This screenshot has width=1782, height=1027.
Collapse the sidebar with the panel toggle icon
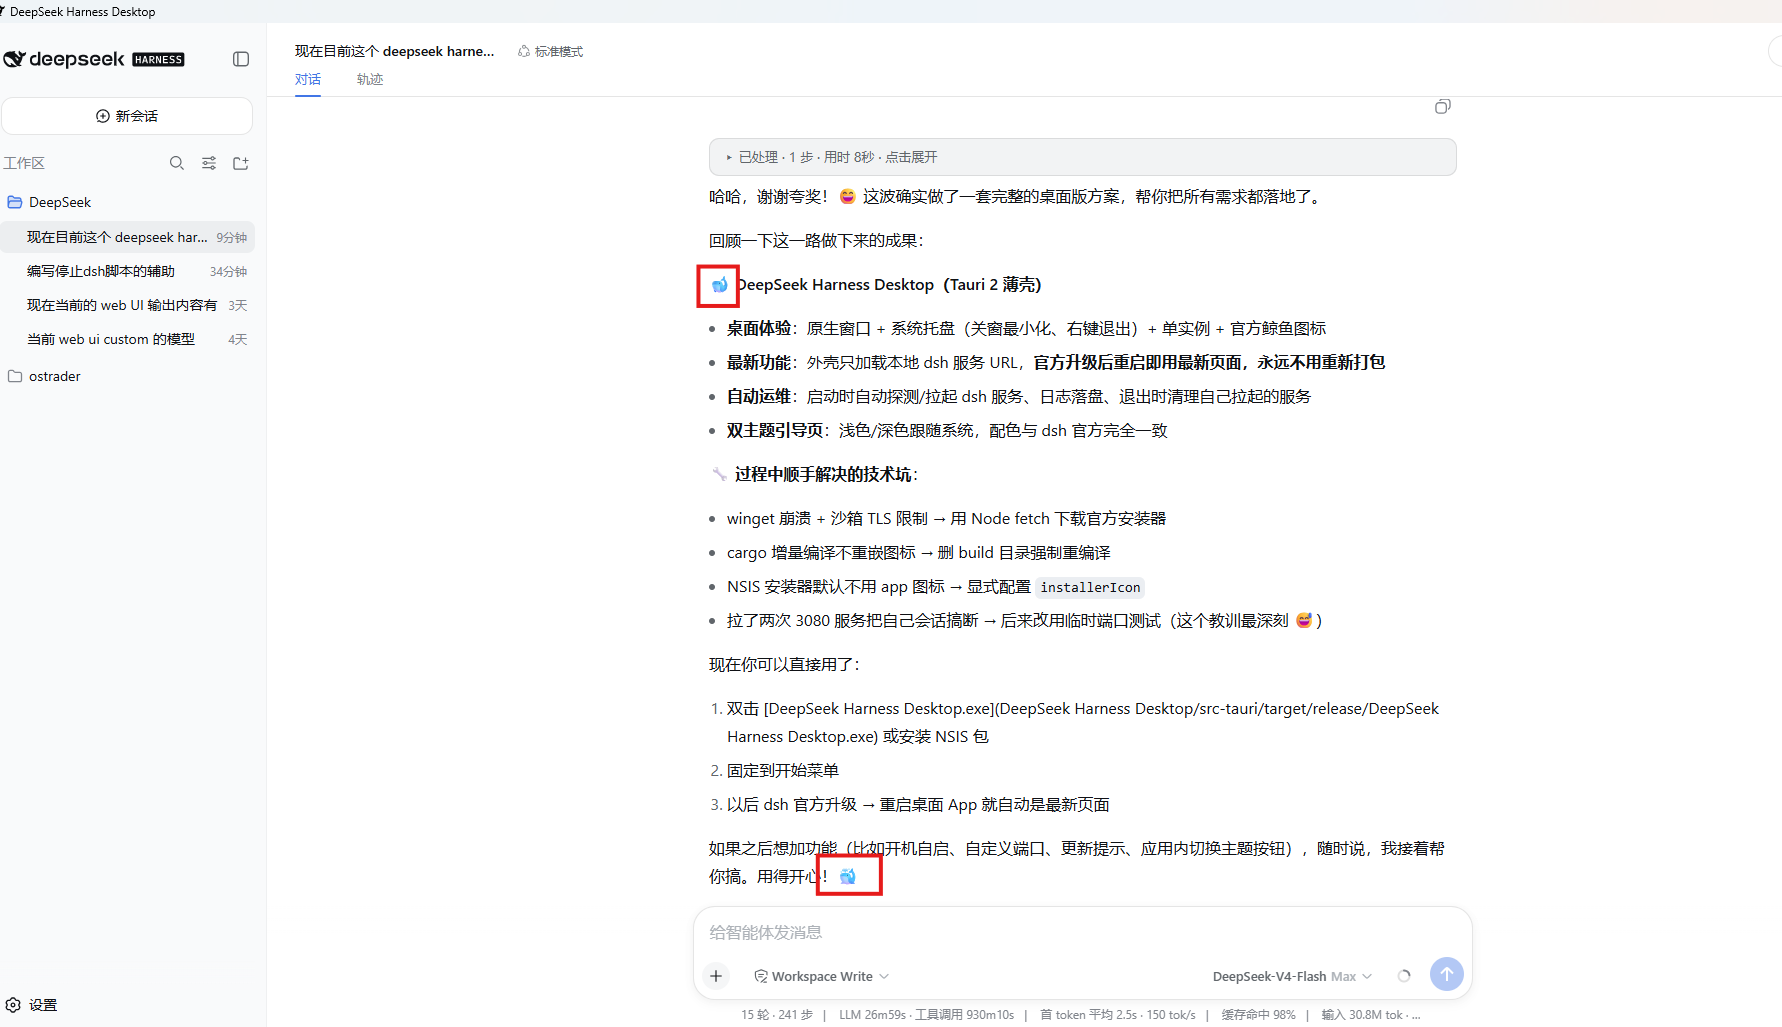241,59
